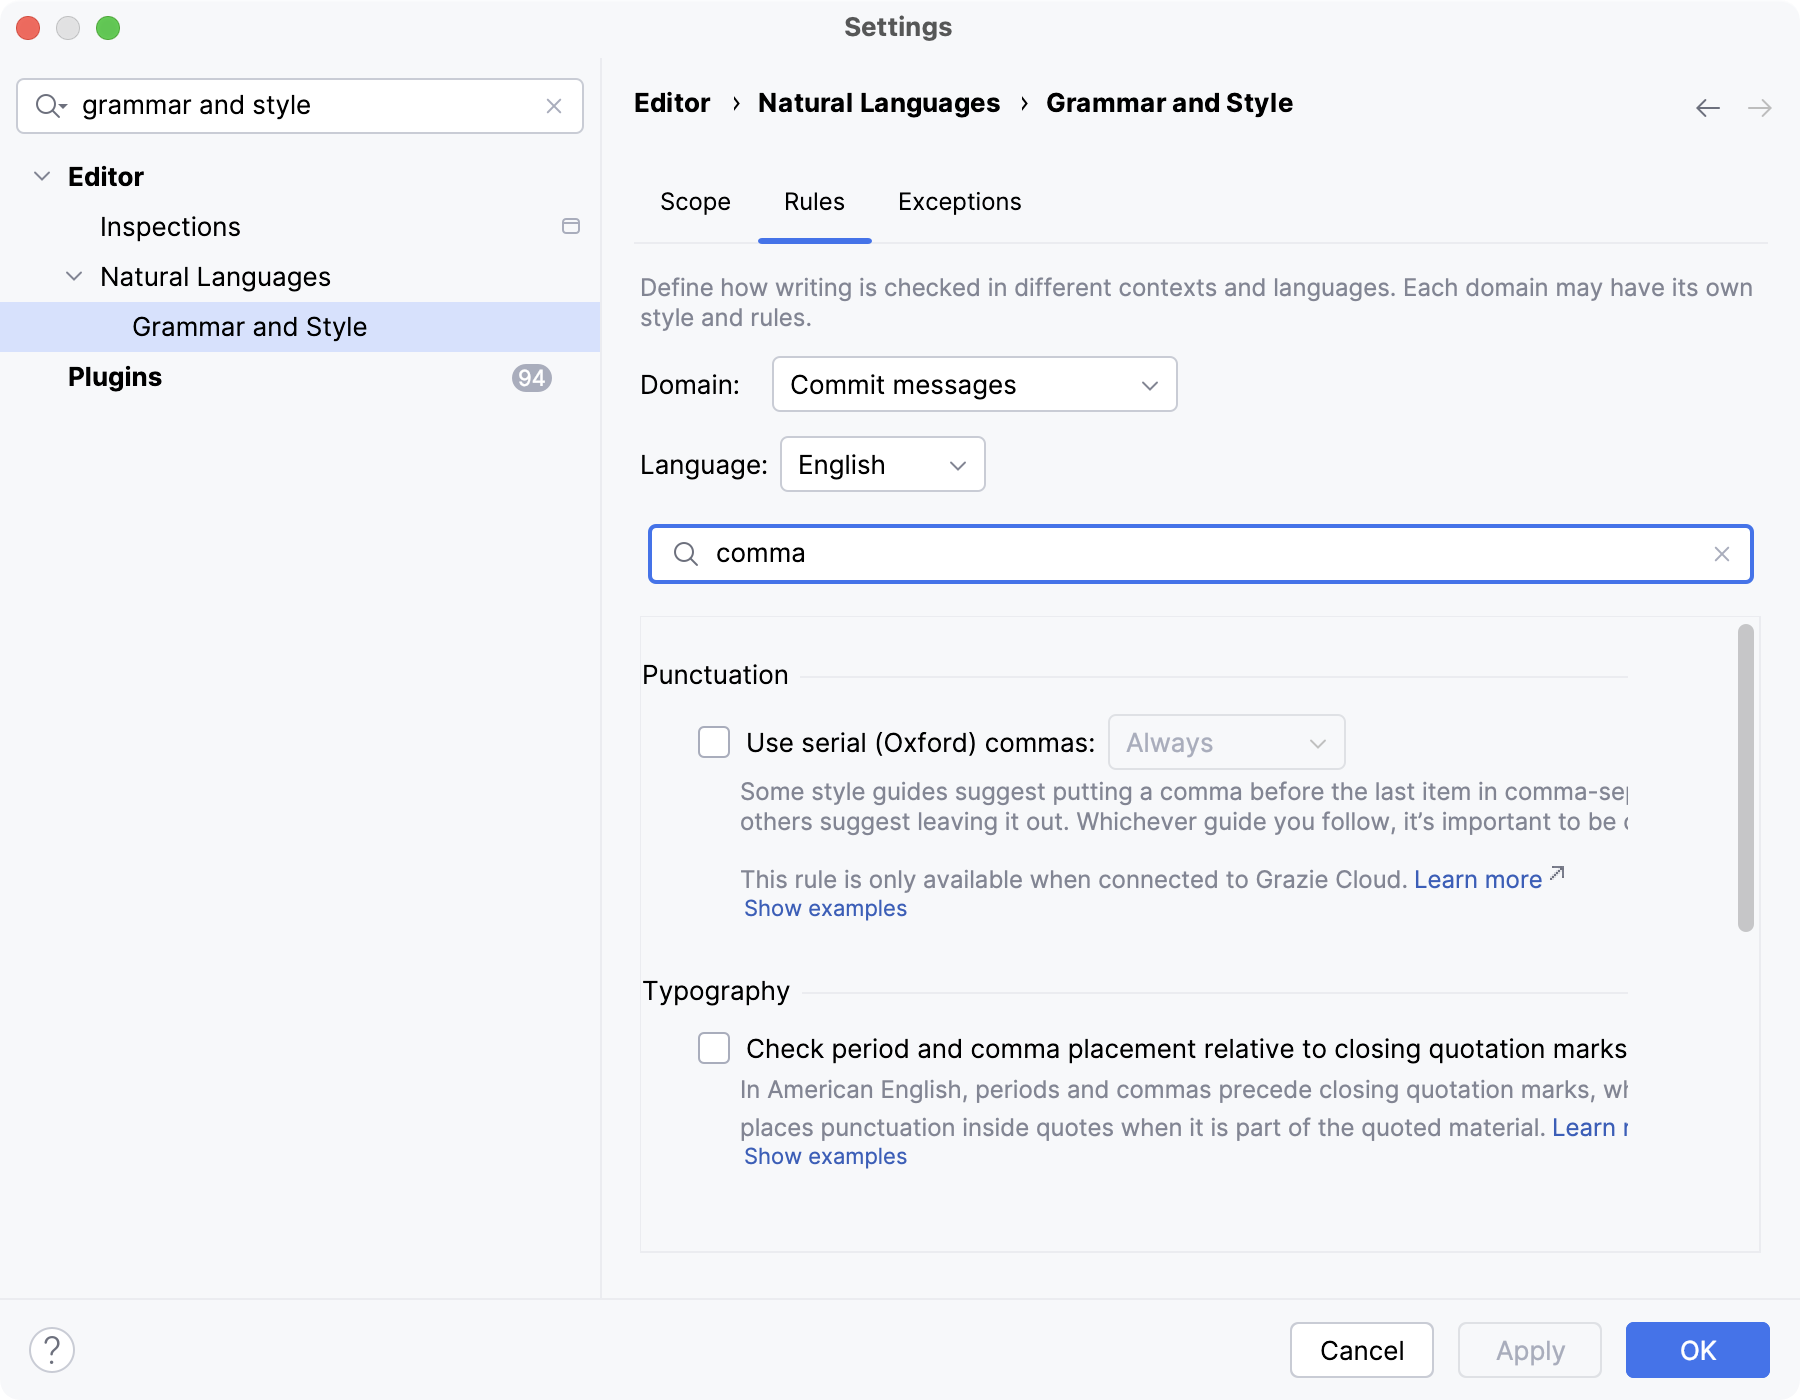This screenshot has height=1400, width=1800.
Task: Clear the grammar and style search query
Action: [553, 105]
